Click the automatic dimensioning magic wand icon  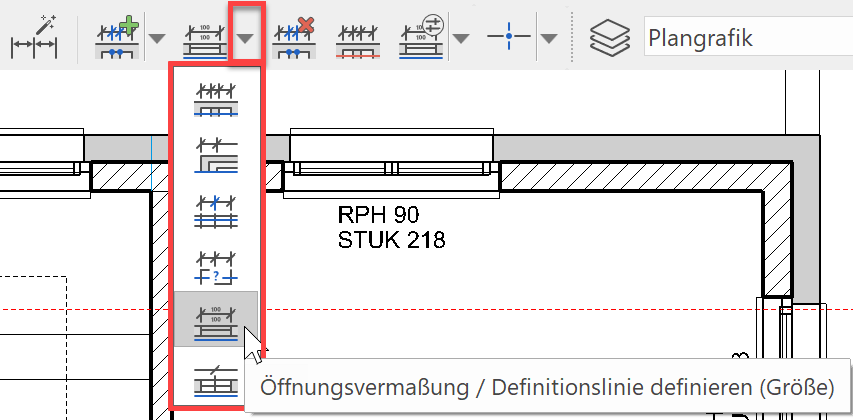pyautogui.click(x=34, y=38)
